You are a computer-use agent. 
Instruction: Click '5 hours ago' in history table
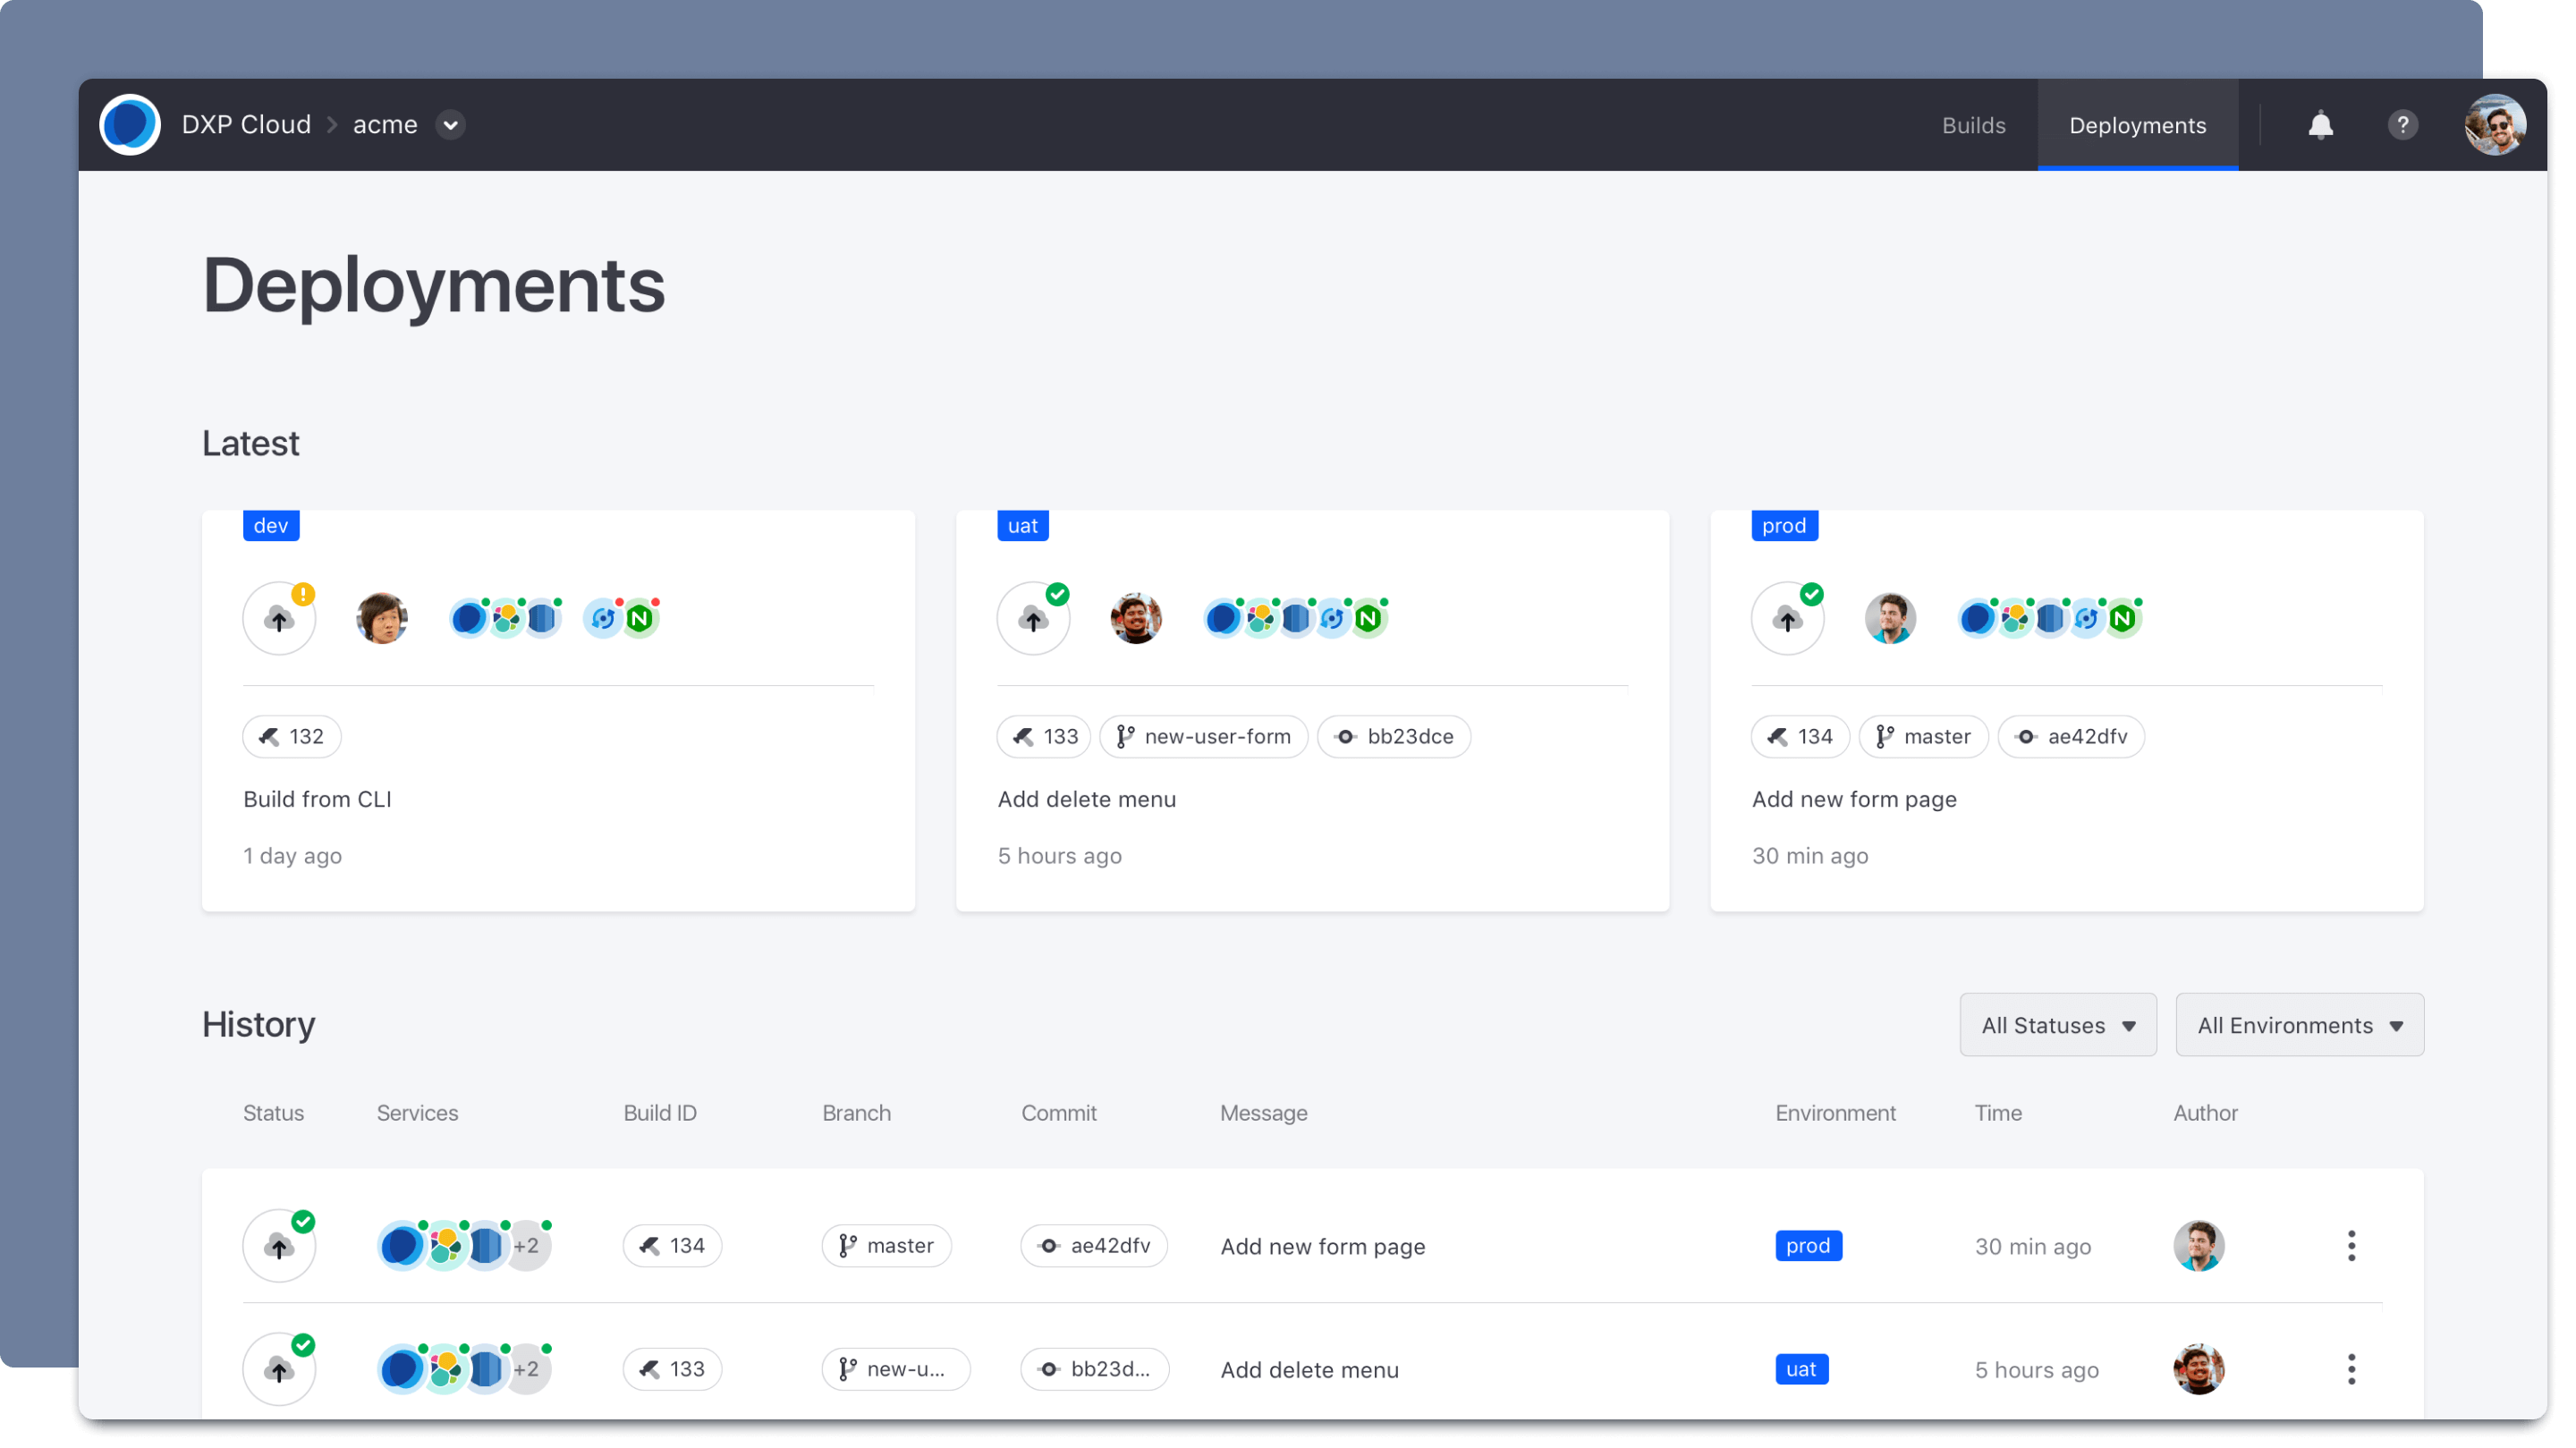coord(2036,1370)
